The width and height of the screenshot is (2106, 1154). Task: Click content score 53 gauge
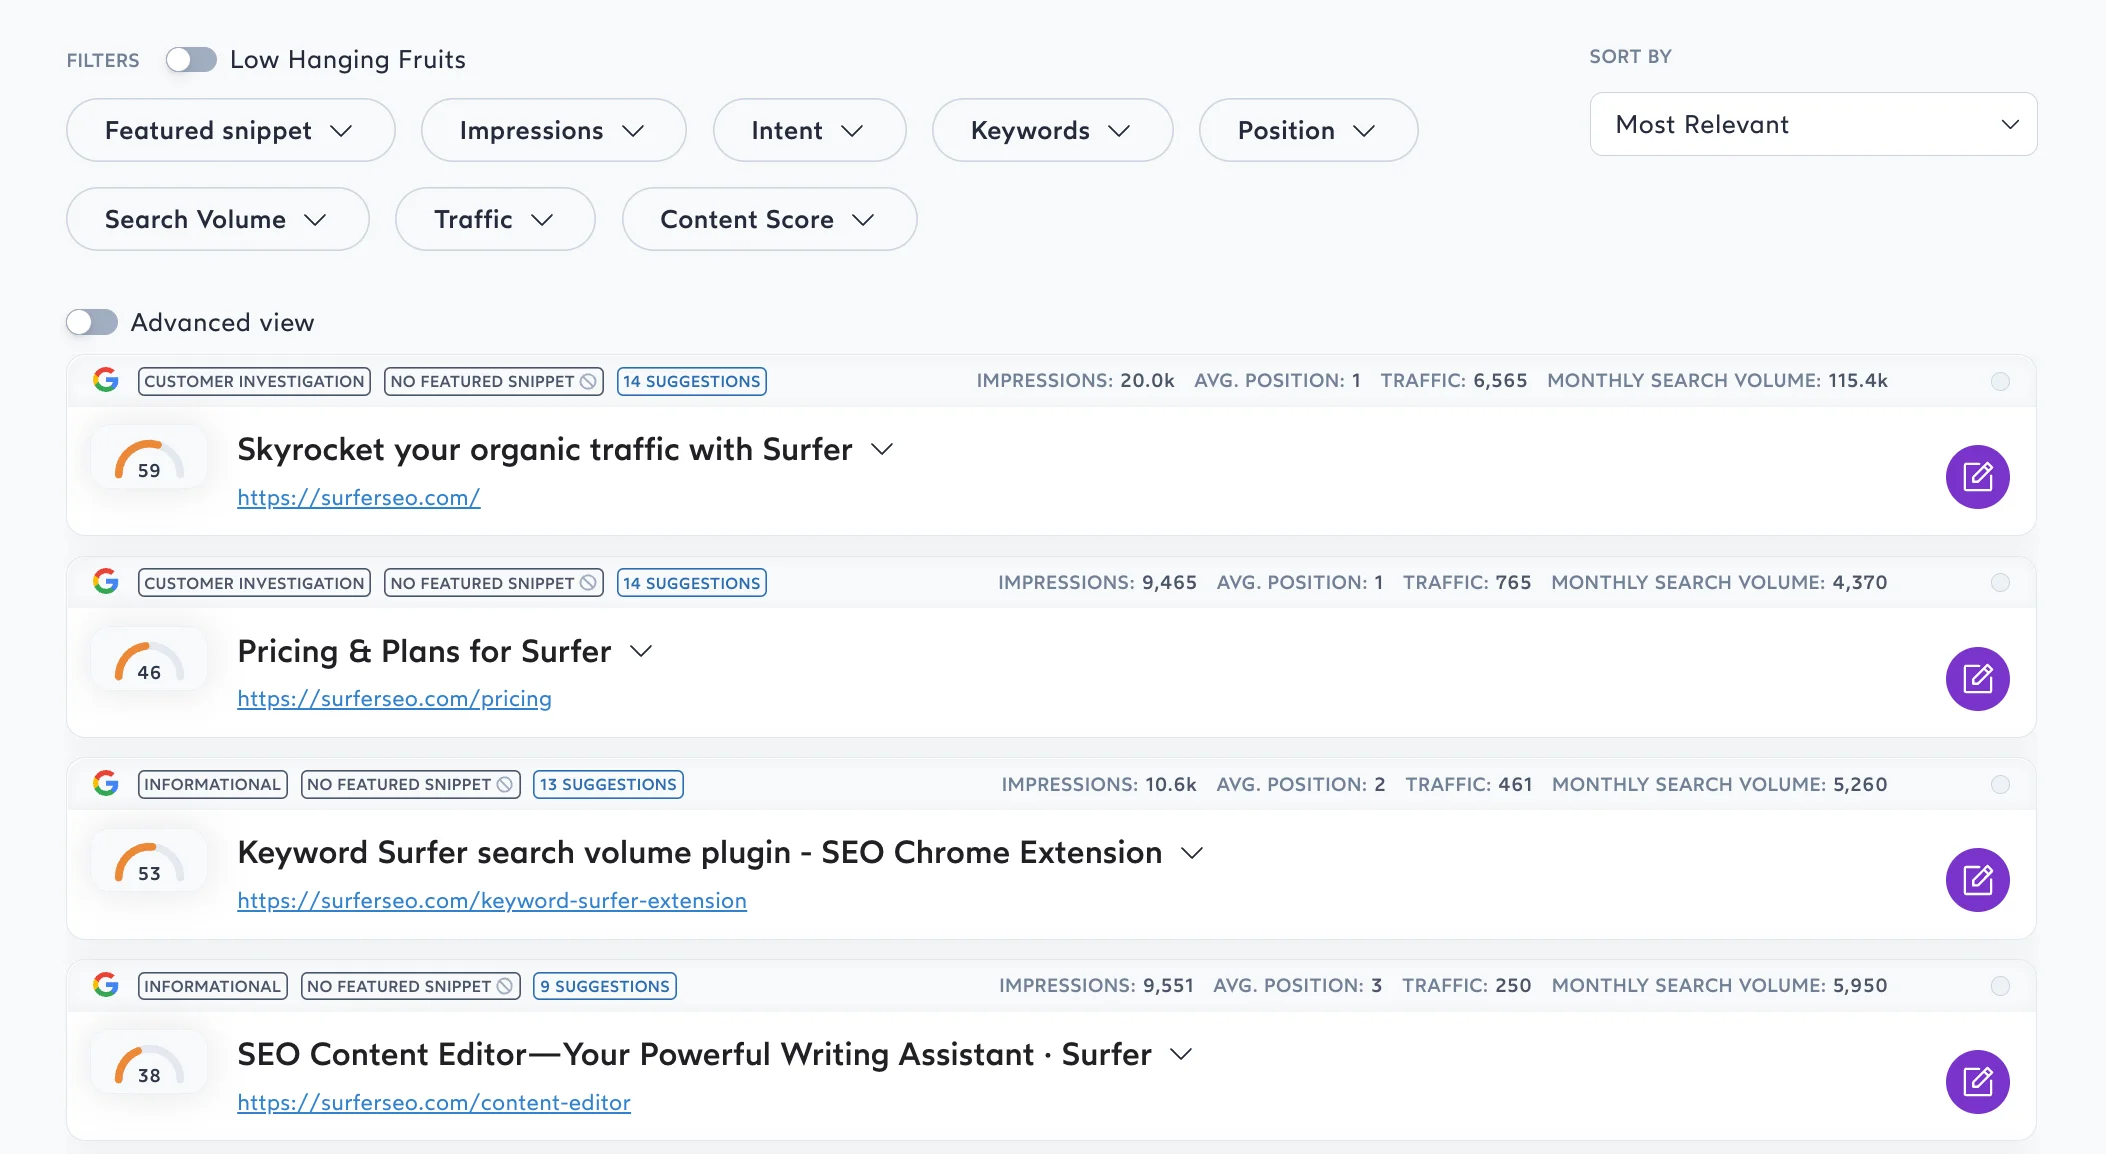coord(149,862)
